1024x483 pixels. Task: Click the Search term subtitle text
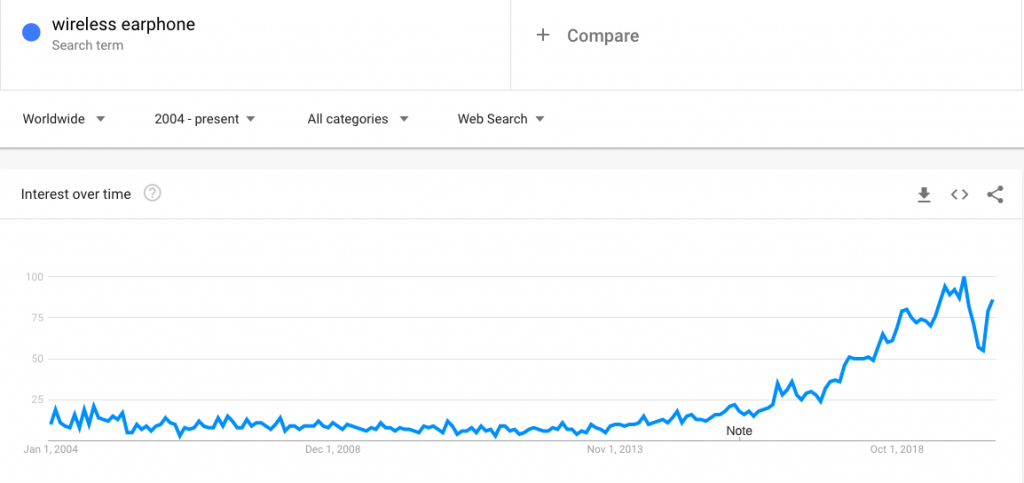(x=88, y=46)
